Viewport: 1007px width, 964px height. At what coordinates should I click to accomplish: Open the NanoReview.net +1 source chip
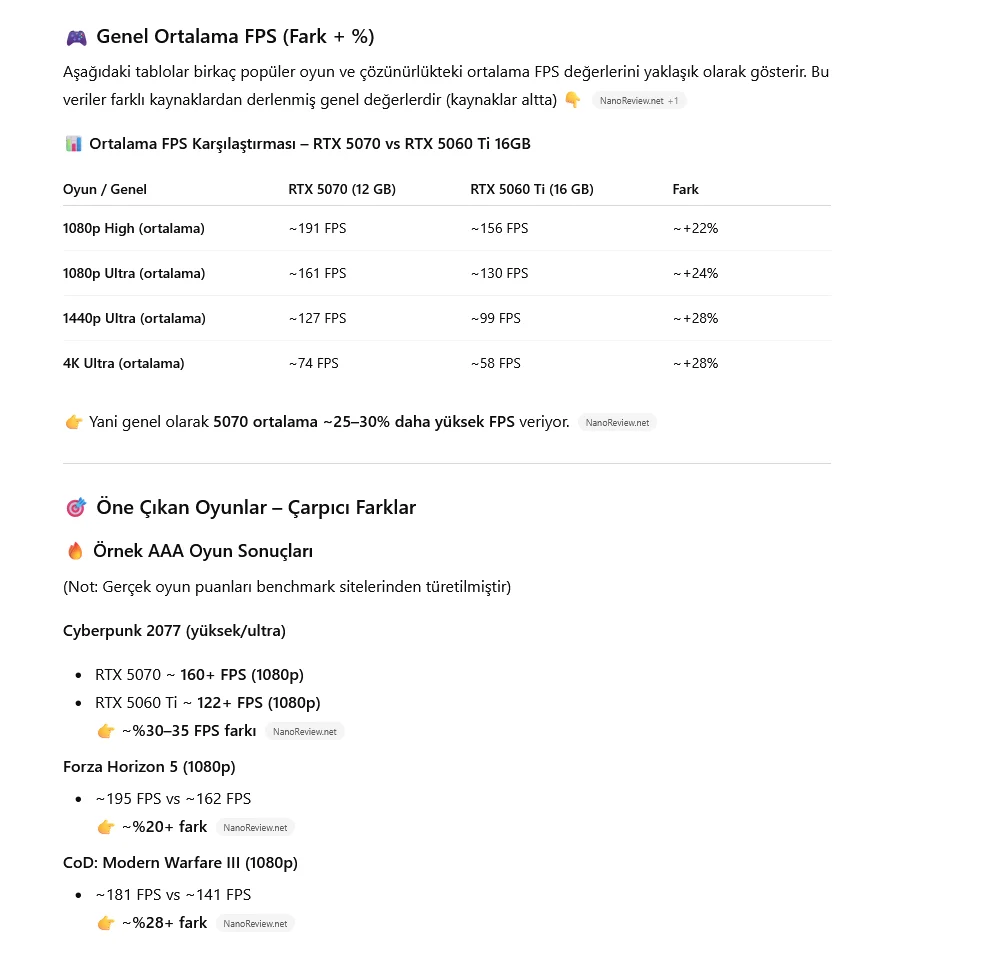coord(639,101)
